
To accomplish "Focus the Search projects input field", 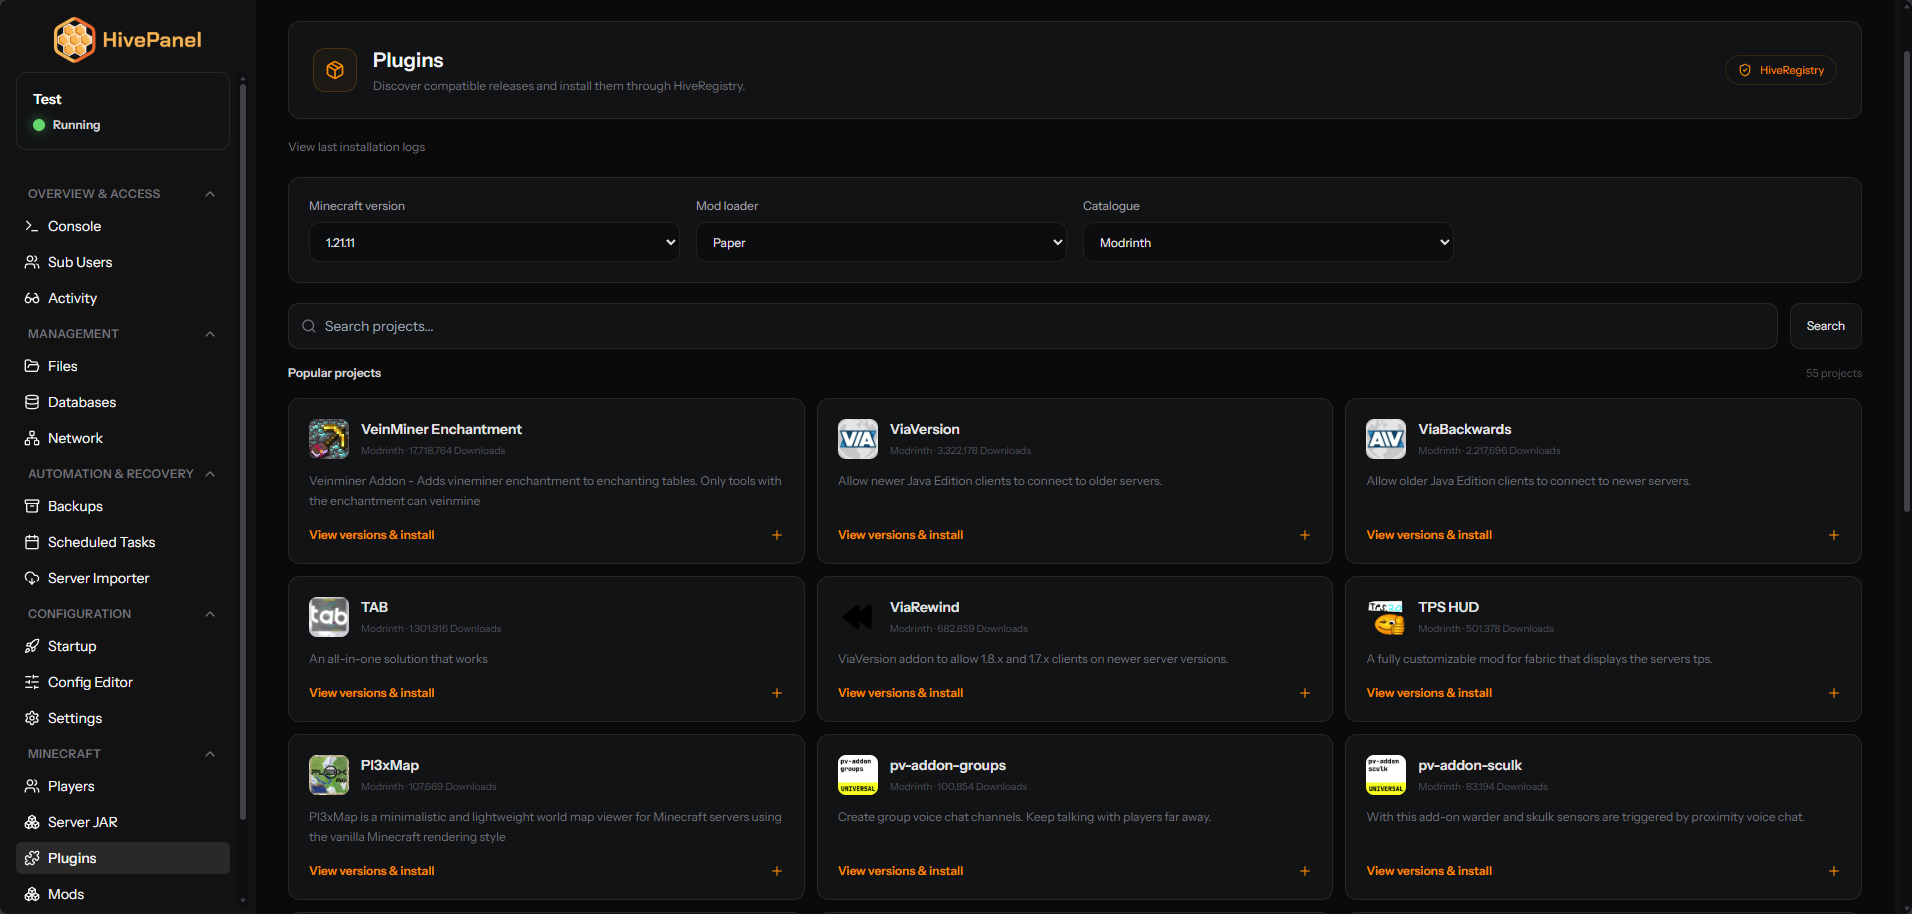I will [1033, 326].
